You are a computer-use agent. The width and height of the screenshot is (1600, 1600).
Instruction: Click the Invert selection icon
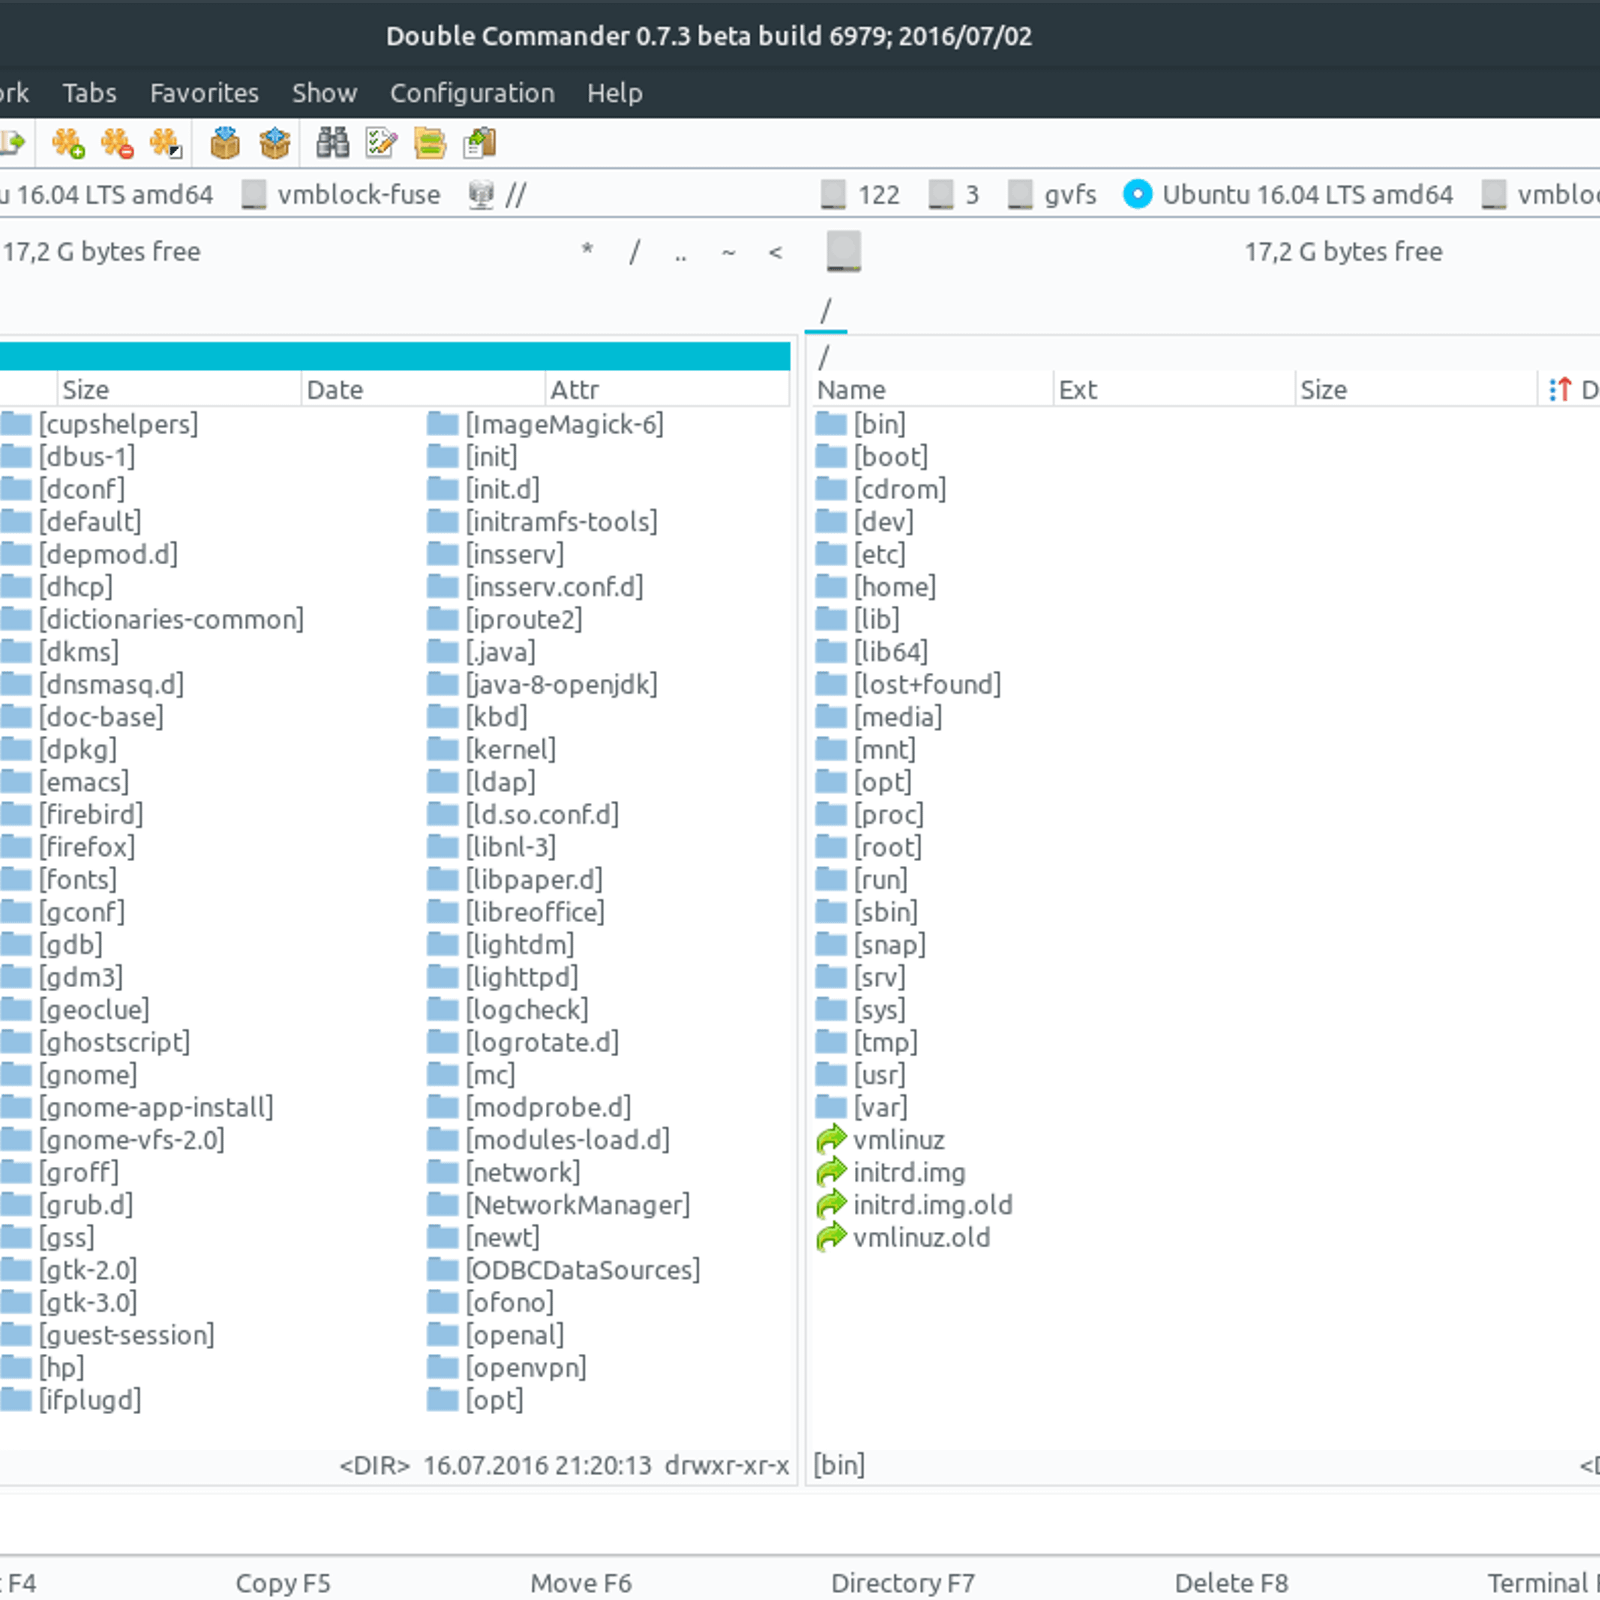click(165, 144)
